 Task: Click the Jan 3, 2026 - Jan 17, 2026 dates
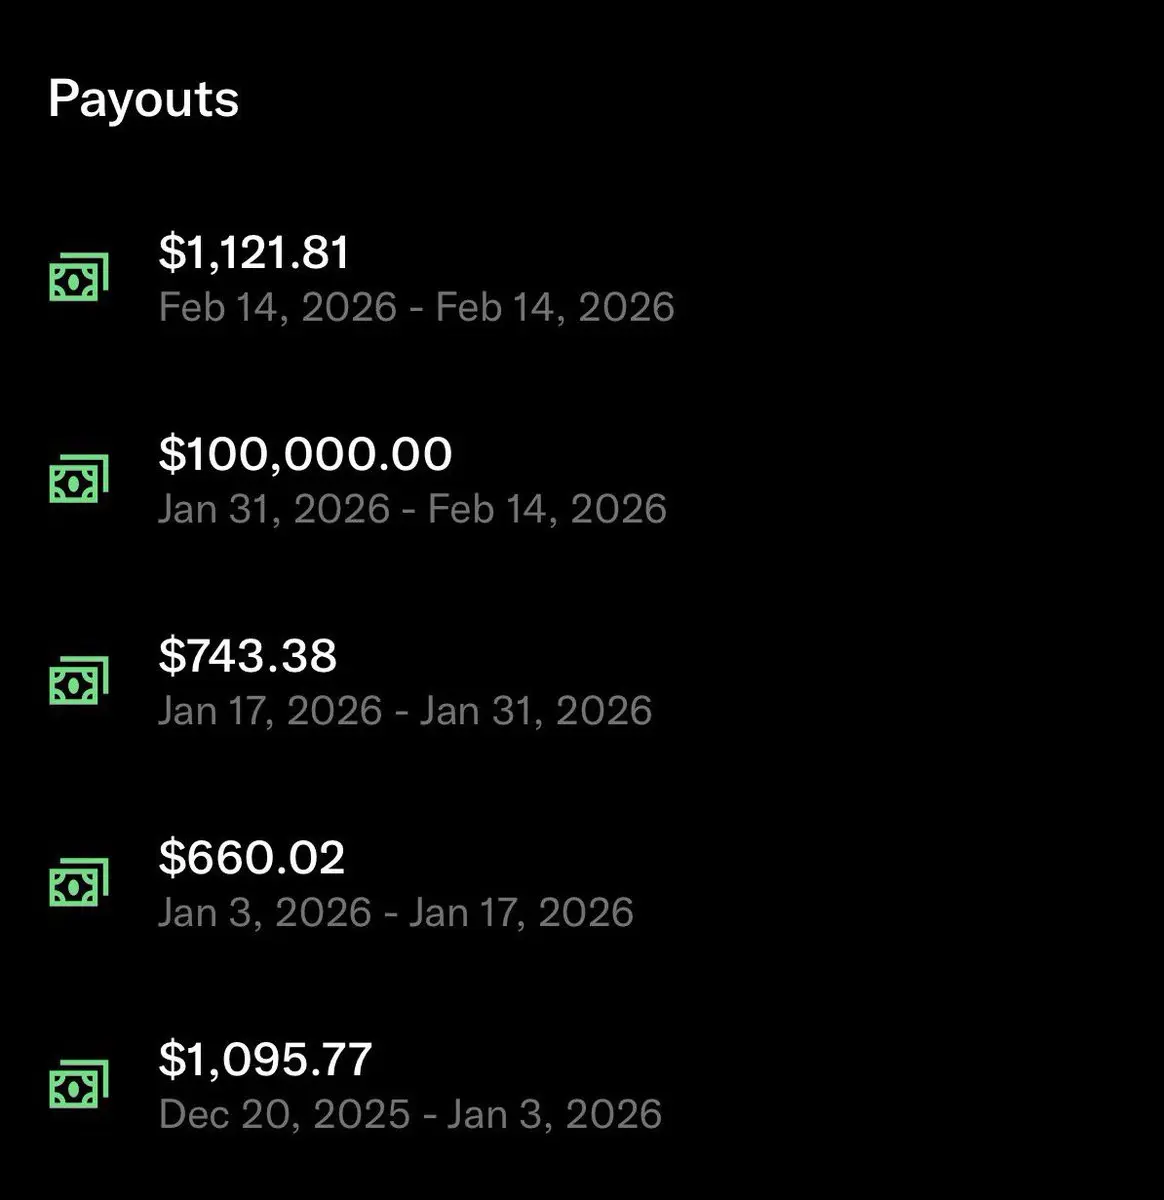coord(396,913)
